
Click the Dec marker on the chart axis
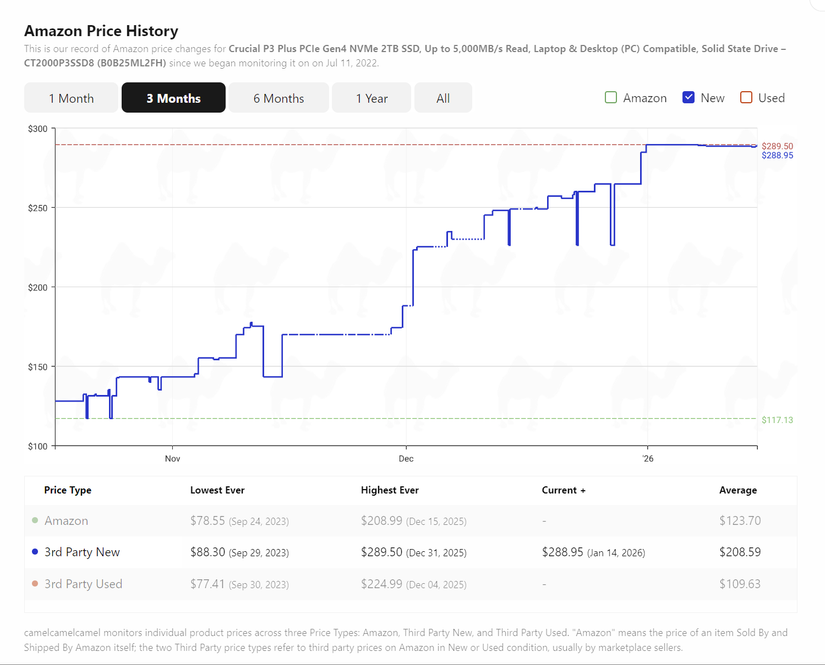pyautogui.click(x=406, y=458)
